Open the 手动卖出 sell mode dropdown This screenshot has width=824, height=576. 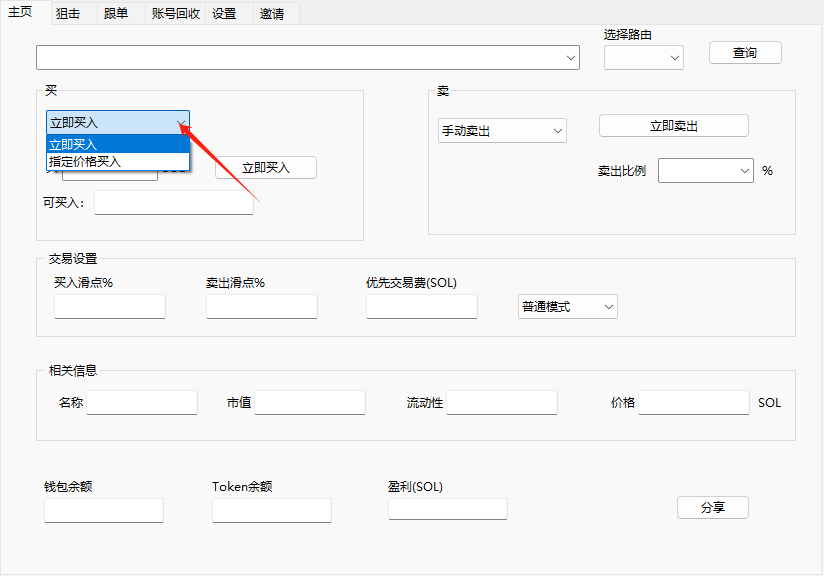point(502,130)
